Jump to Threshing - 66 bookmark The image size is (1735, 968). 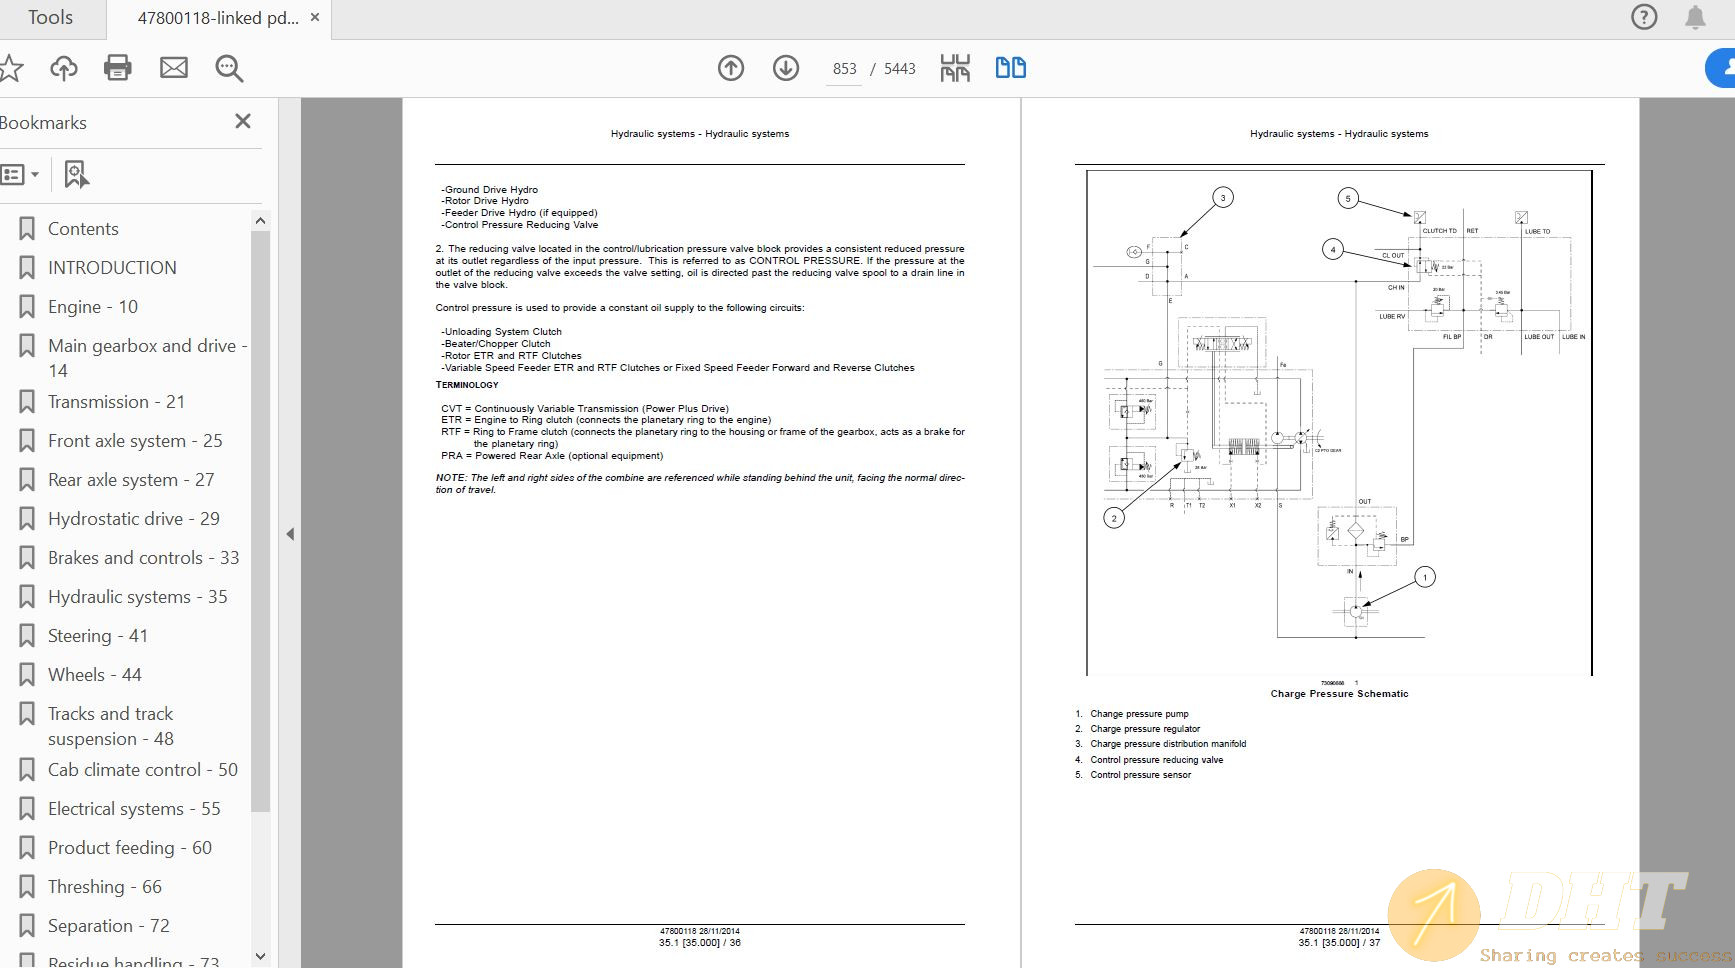pyautogui.click(x=105, y=887)
